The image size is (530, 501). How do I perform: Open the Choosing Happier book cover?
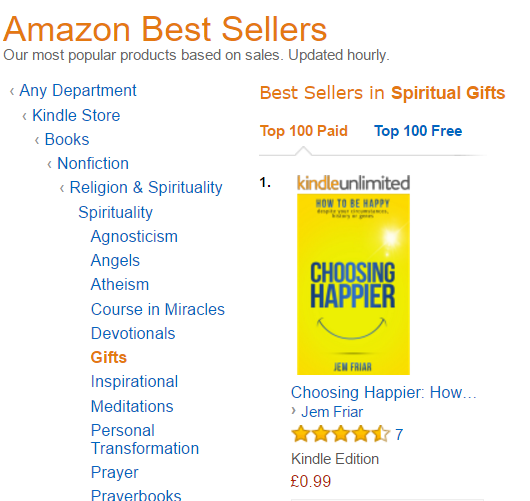[x=353, y=284]
